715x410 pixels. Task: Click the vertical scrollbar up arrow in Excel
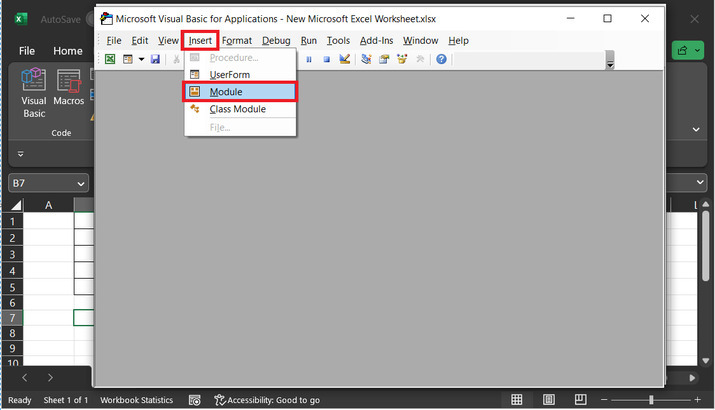705,204
